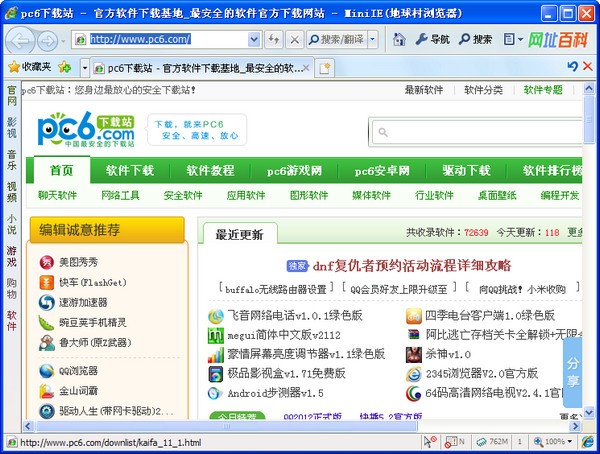This screenshot has height=454, width=600.
Task: Select the 最近更新 tab
Action: click(240, 234)
